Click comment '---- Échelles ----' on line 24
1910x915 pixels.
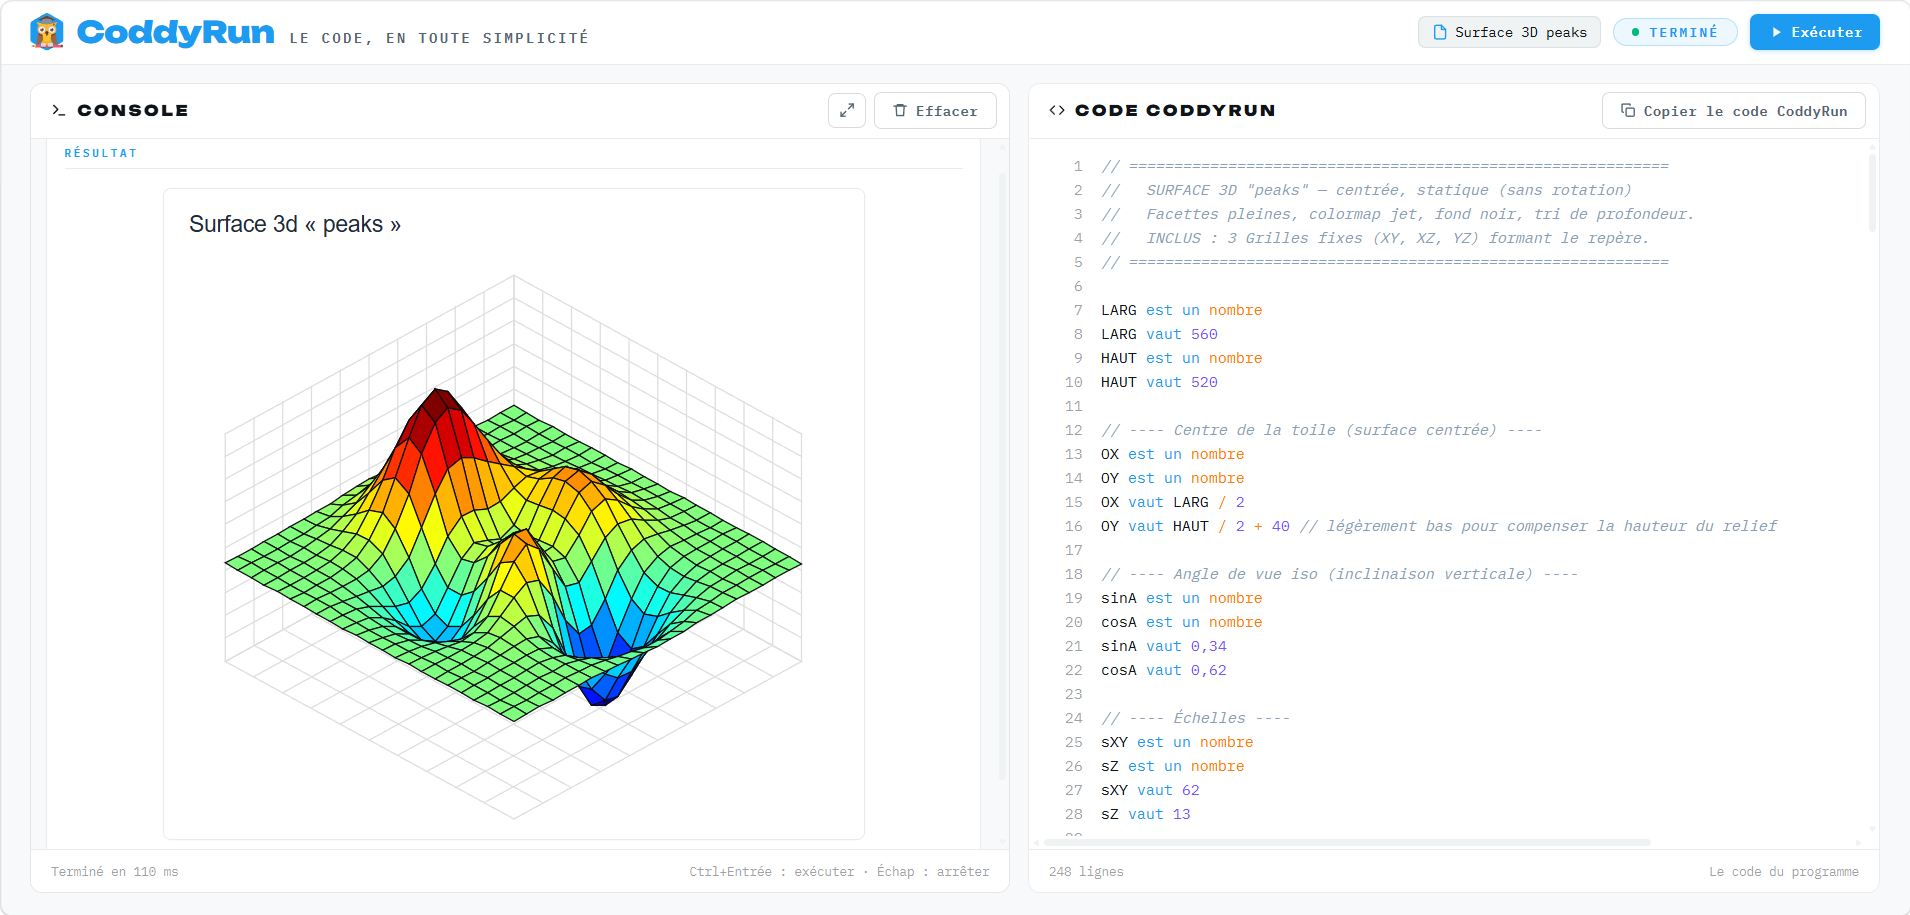(1196, 718)
